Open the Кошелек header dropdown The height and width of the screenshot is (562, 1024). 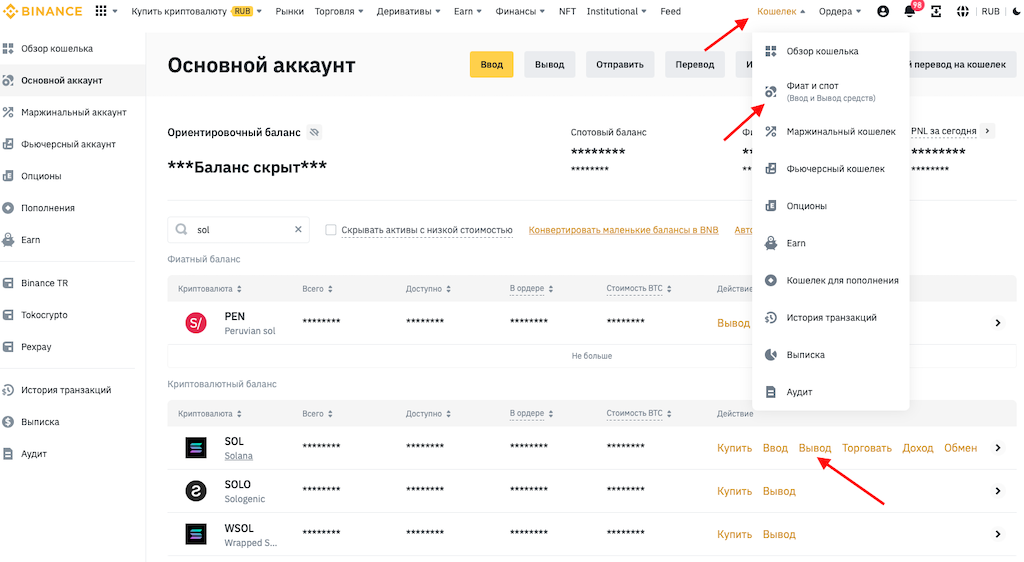[x=781, y=11]
